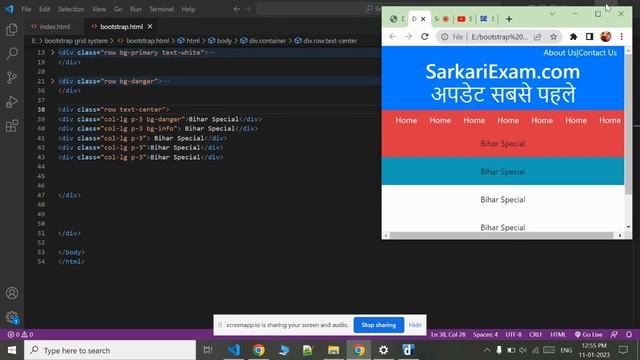Click html breadcrumb item
The width and height of the screenshot is (640, 360).
[x=189, y=41]
